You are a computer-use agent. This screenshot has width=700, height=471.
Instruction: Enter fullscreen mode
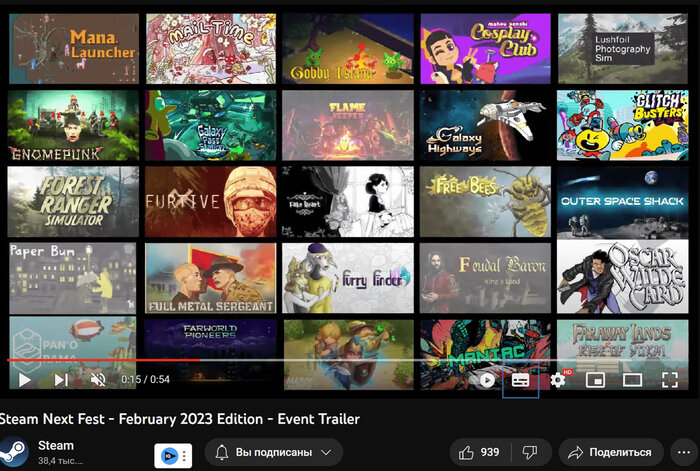(670, 380)
